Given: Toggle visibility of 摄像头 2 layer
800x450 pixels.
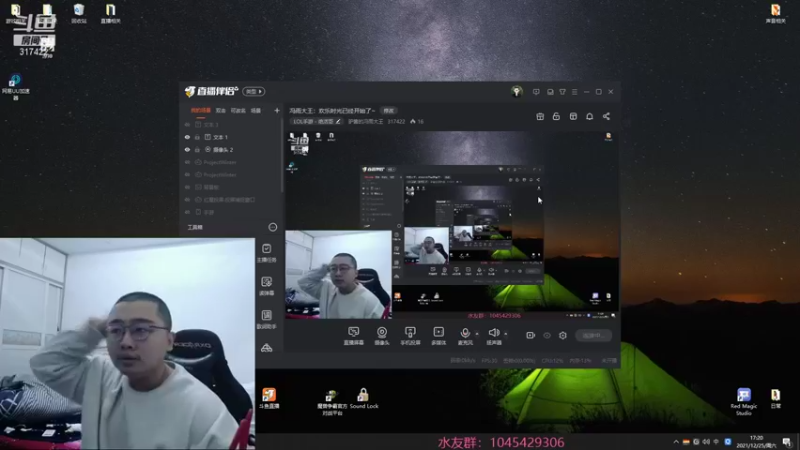Looking at the screenshot, I should click(187, 149).
